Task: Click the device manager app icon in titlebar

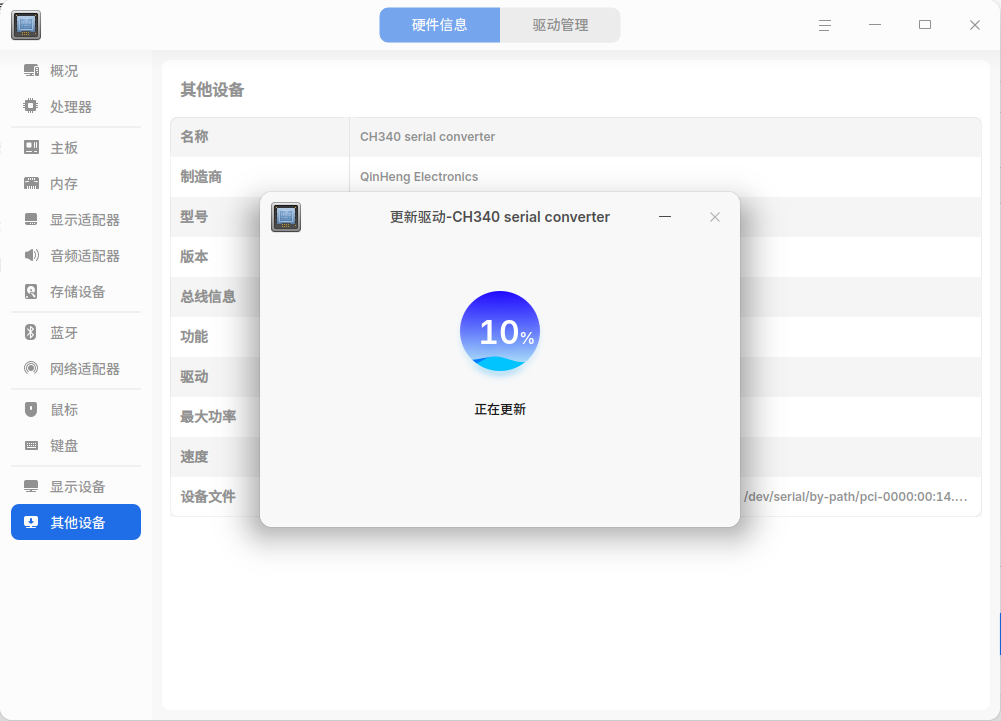Action: 26,25
